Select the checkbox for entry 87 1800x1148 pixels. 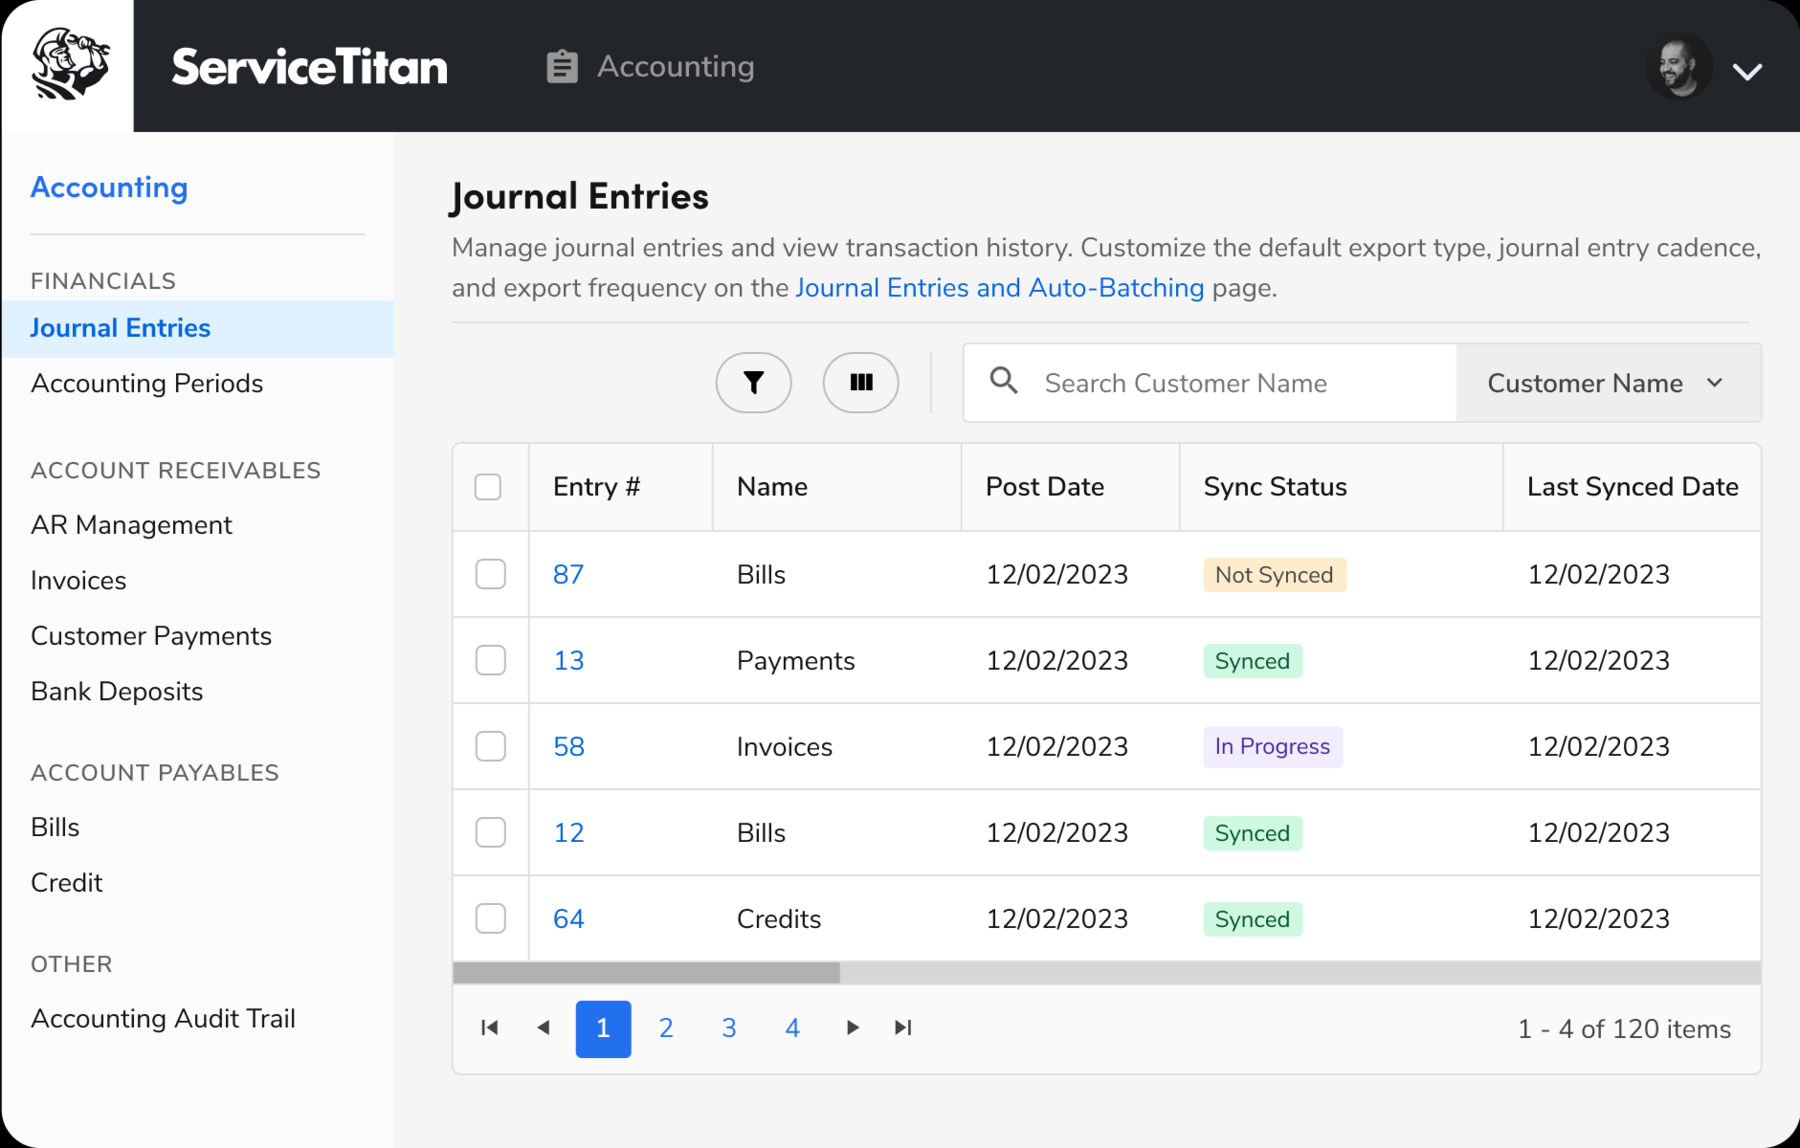490,574
